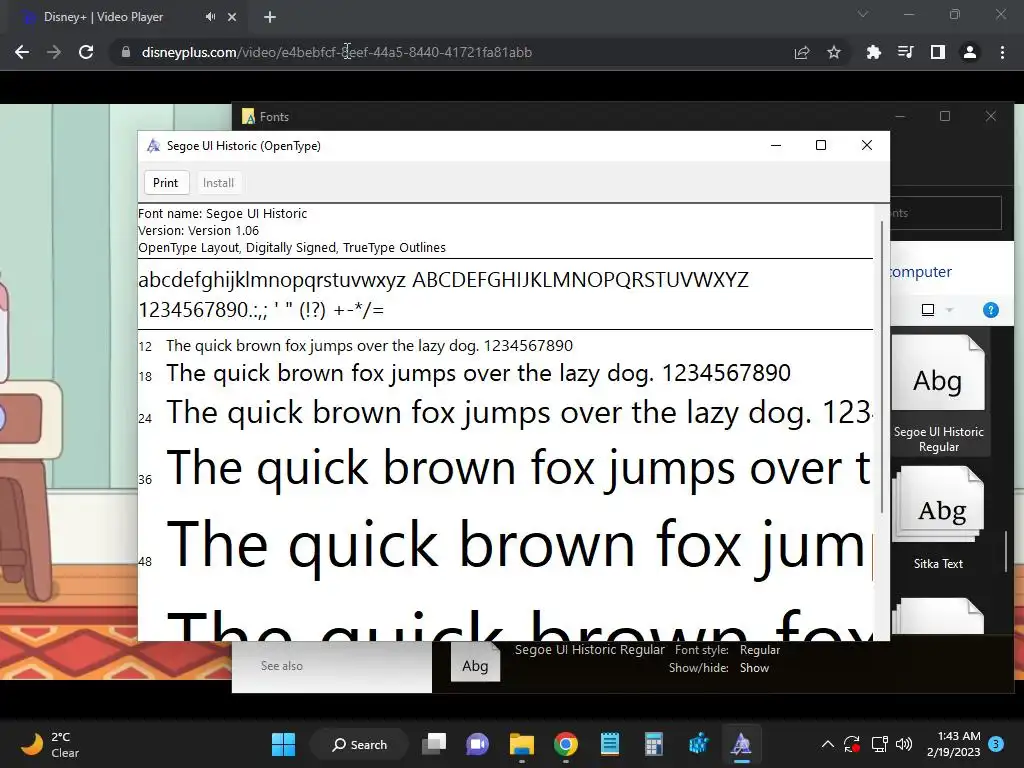Viewport: 1024px width, 768px height.
Task: Click the Fonts window list scrollbar
Action: (1006, 552)
